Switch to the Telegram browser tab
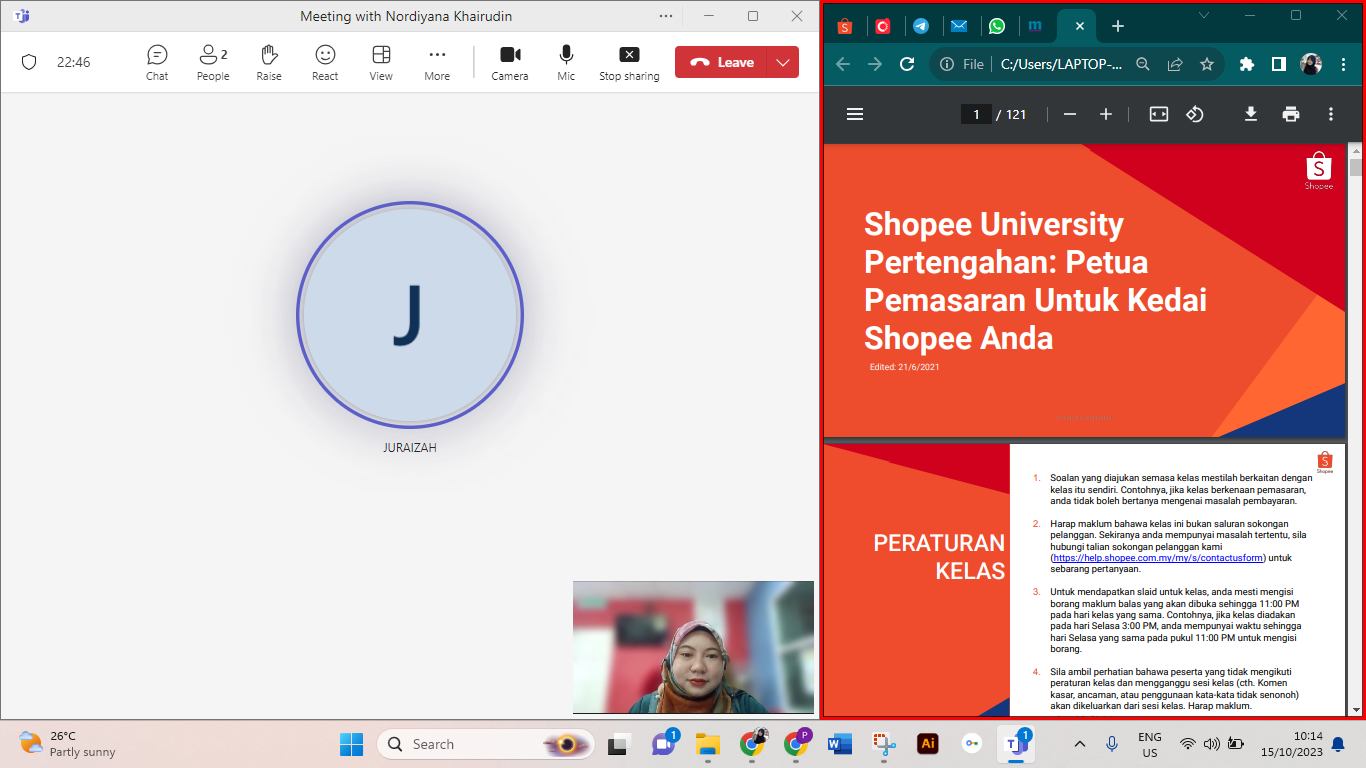Image resolution: width=1366 pixels, height=768 pixels. pos(921,26)
